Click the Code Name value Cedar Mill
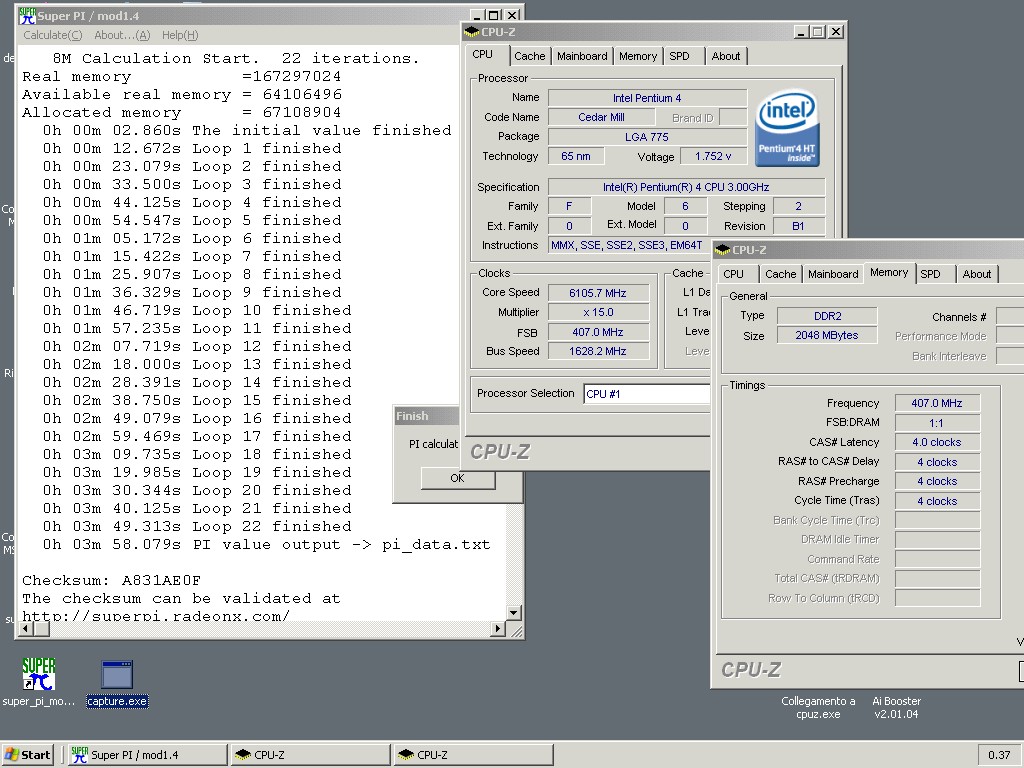 coord(601,118)
